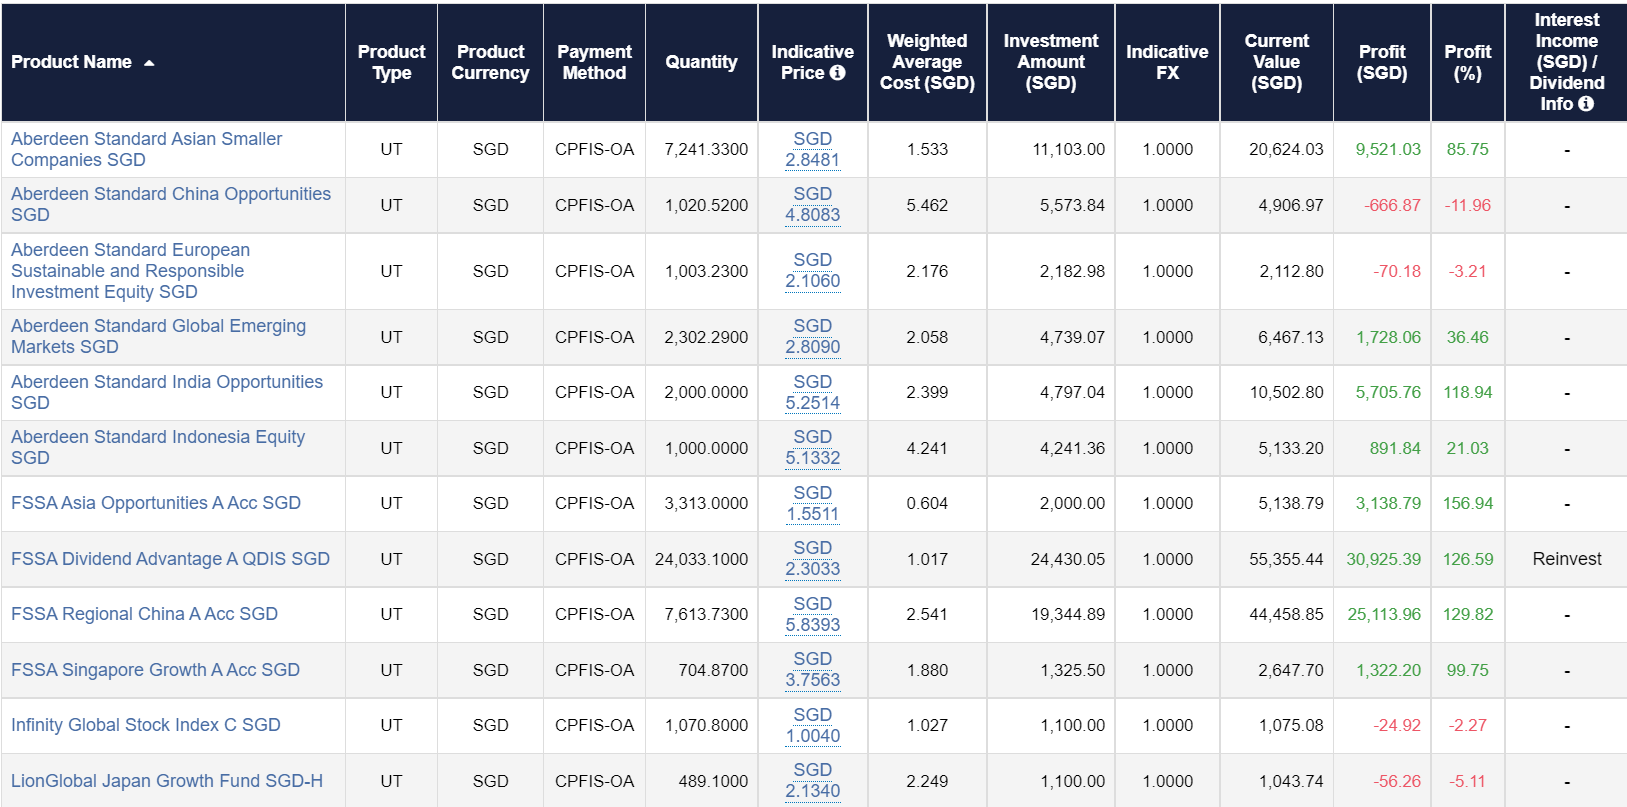Viewport: 1627px width, 807px height.
Task: Sort by Product Currency column header
Action: (490, 62)
